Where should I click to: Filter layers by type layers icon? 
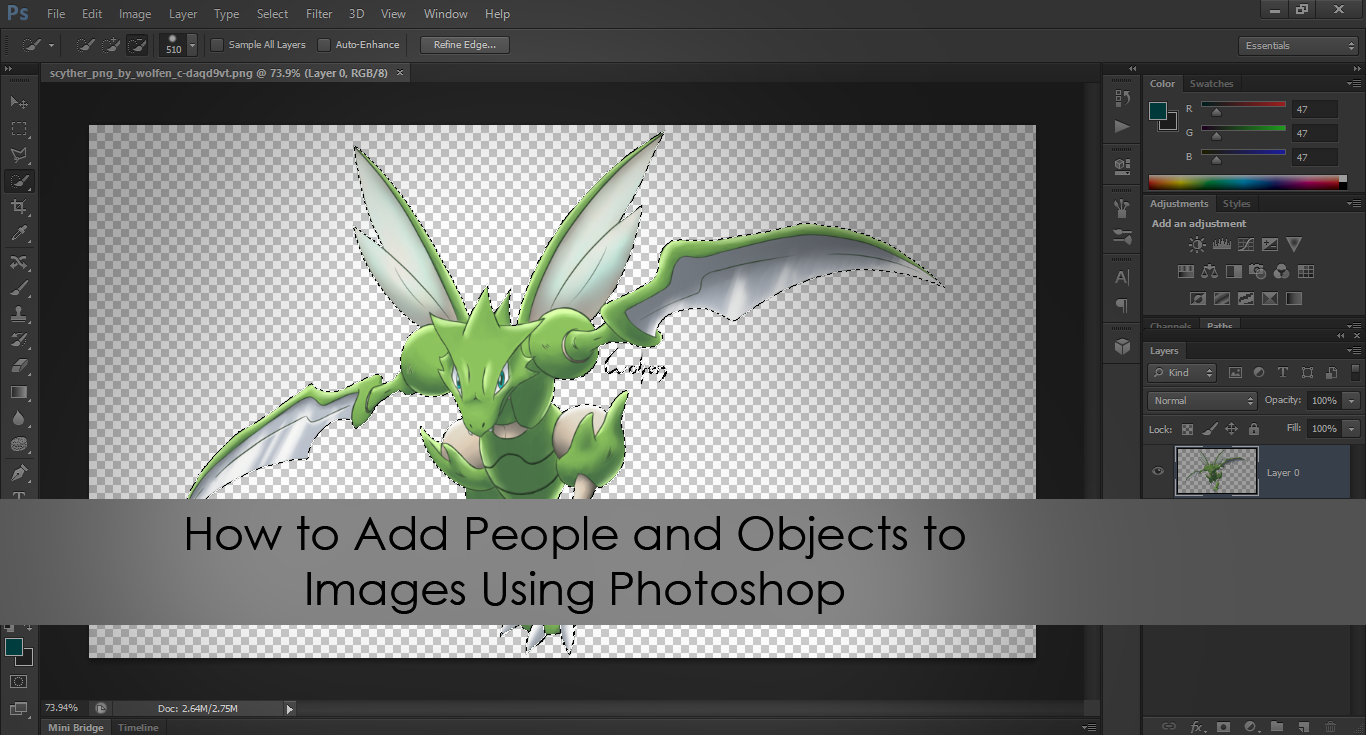tap(1283, 373)
